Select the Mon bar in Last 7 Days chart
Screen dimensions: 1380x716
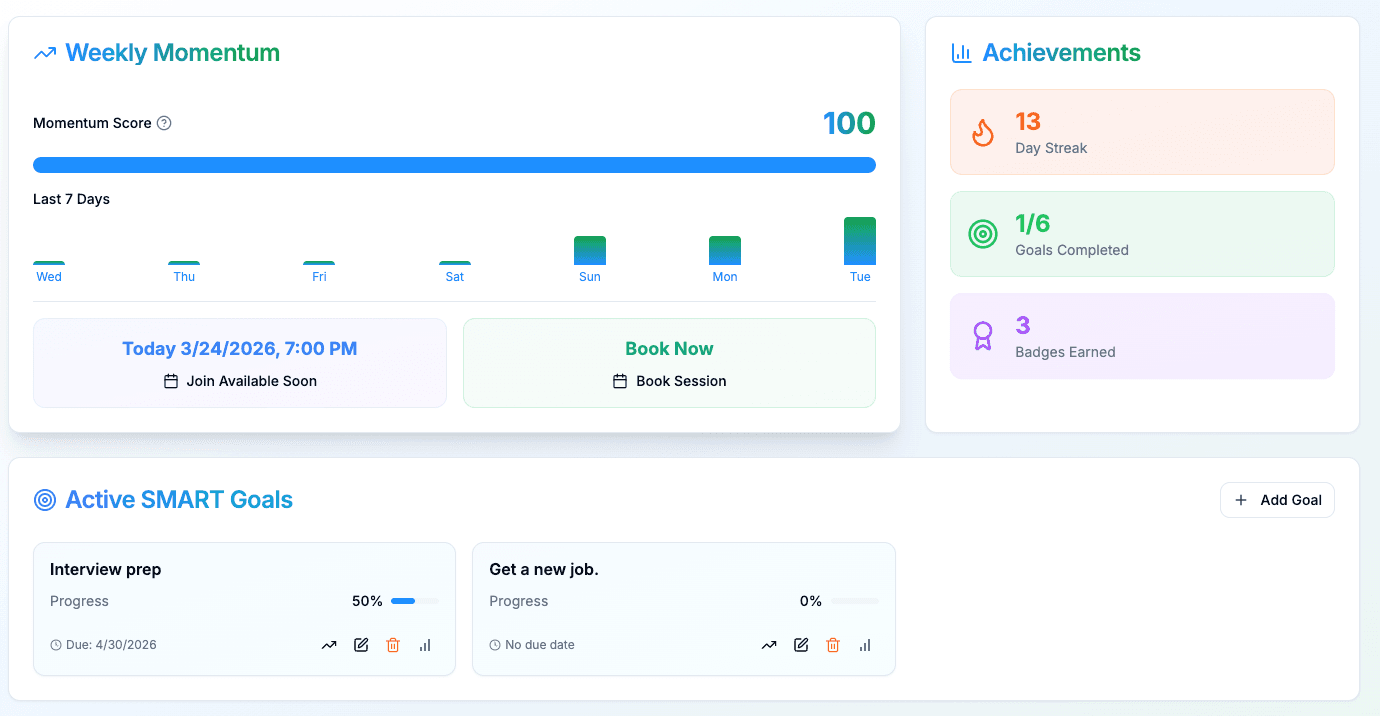pyautogui.click(x=725, y=250)
